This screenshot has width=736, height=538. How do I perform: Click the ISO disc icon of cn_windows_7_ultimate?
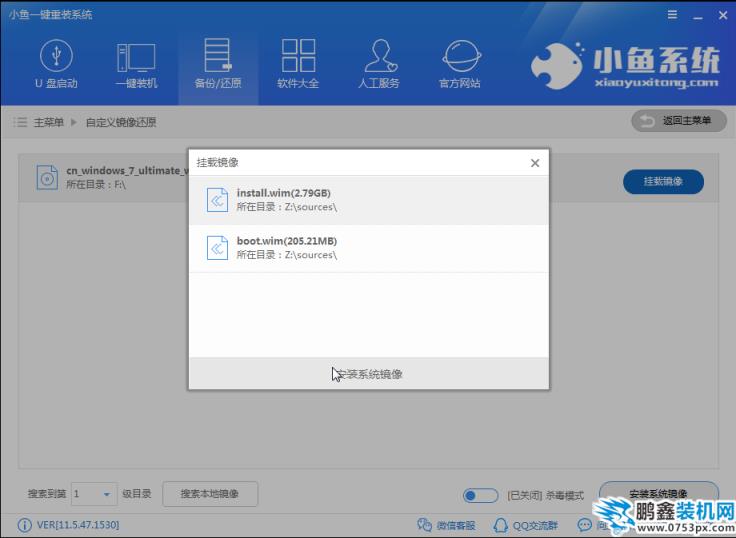[x=47, y=177]
